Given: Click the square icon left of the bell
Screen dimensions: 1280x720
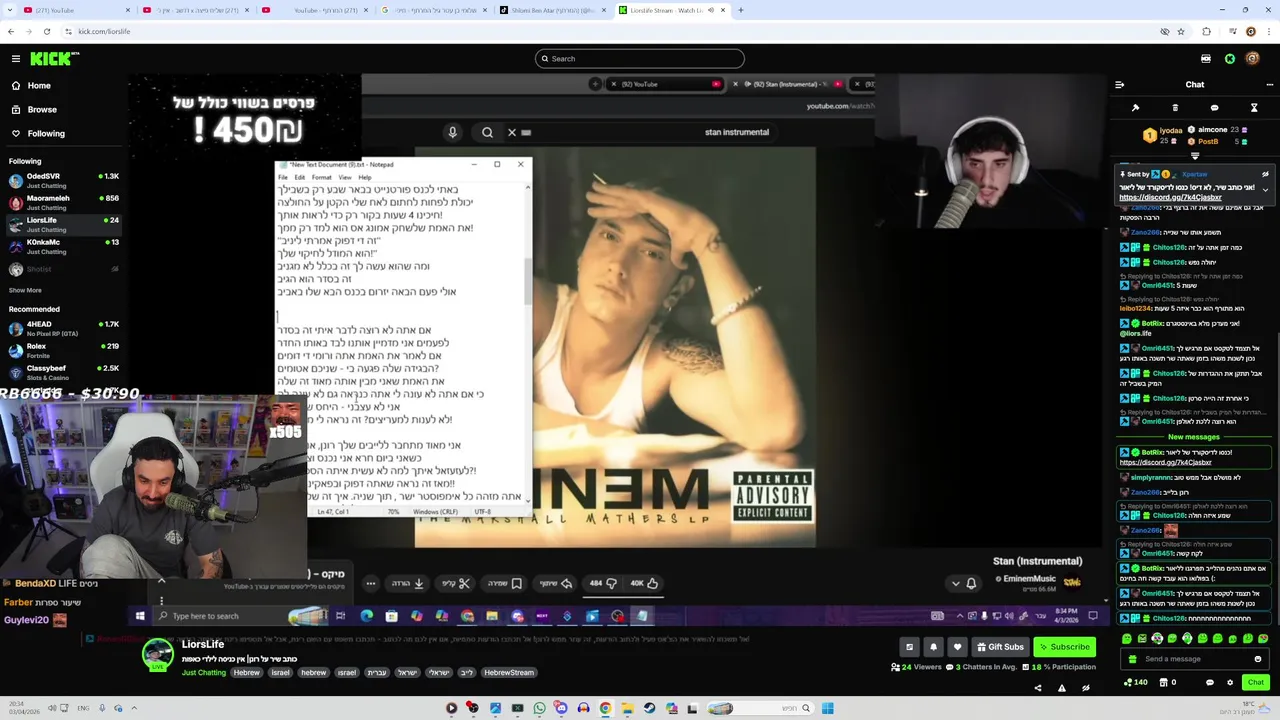Looking at the screenshot, I should [x=909, y=647].
